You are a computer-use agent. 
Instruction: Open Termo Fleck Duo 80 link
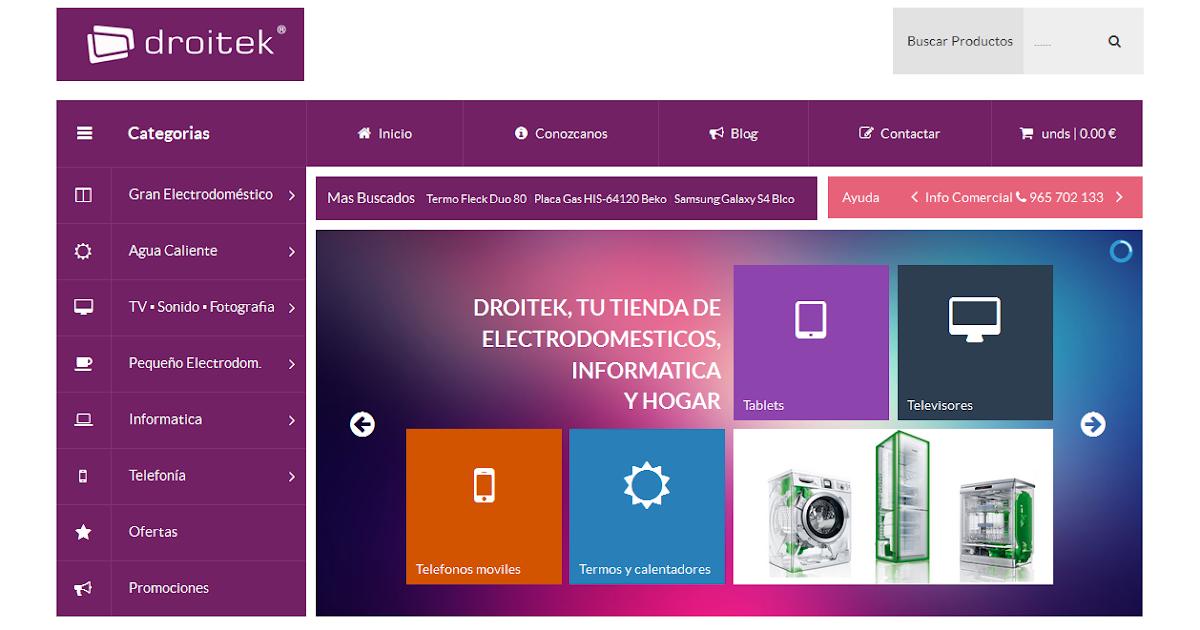476,199
